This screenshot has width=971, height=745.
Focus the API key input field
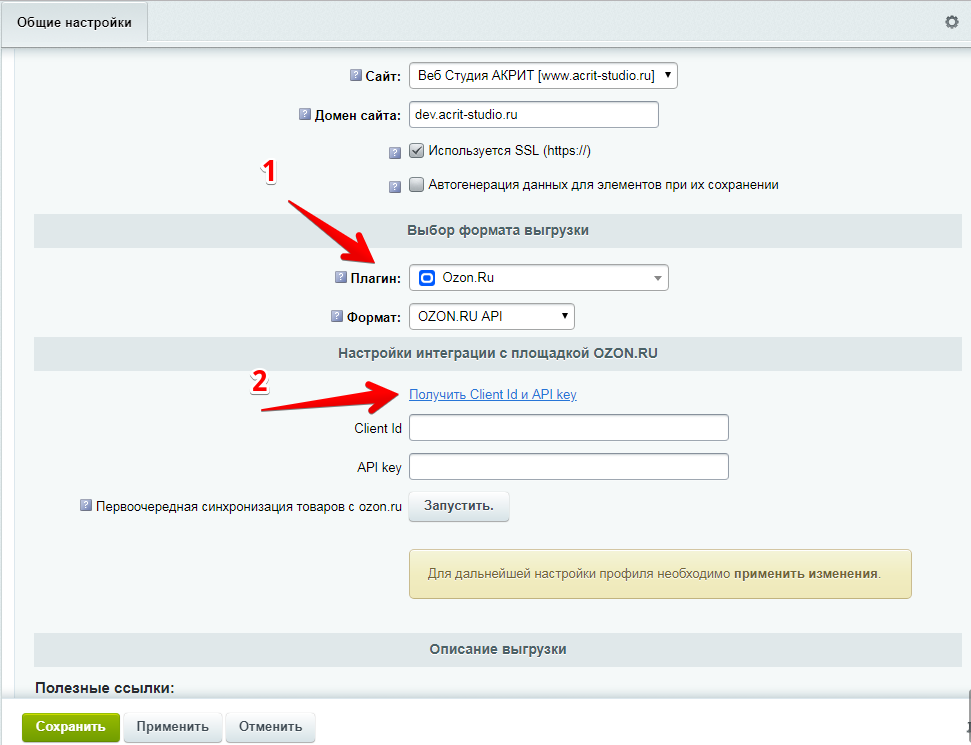[568, 467]
